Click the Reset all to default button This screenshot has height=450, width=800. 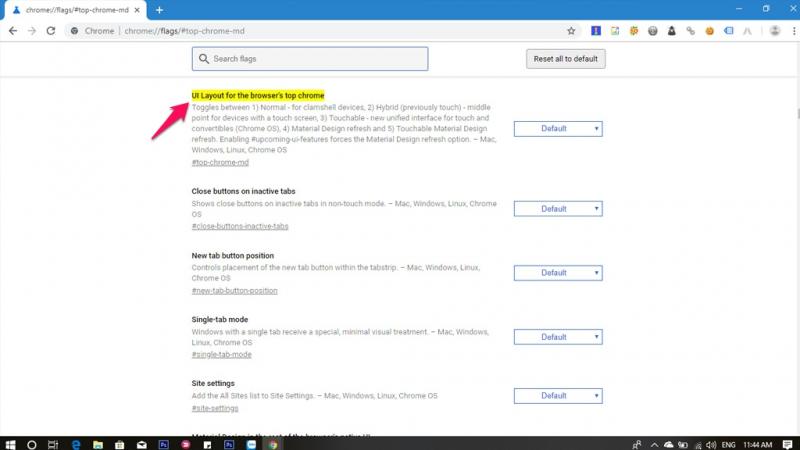coord(565,59)
